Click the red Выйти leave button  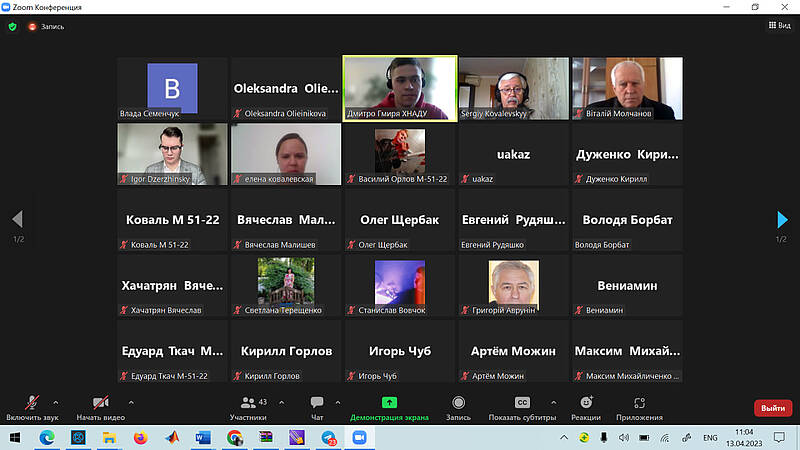click(772, 408)
